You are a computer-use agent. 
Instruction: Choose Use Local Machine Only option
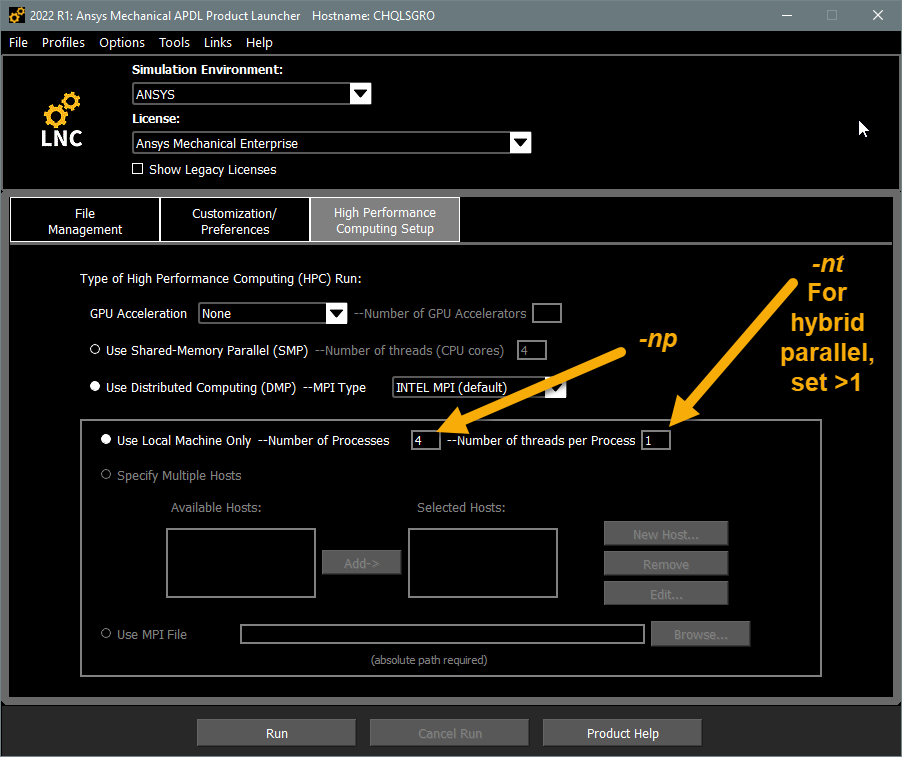105,438
